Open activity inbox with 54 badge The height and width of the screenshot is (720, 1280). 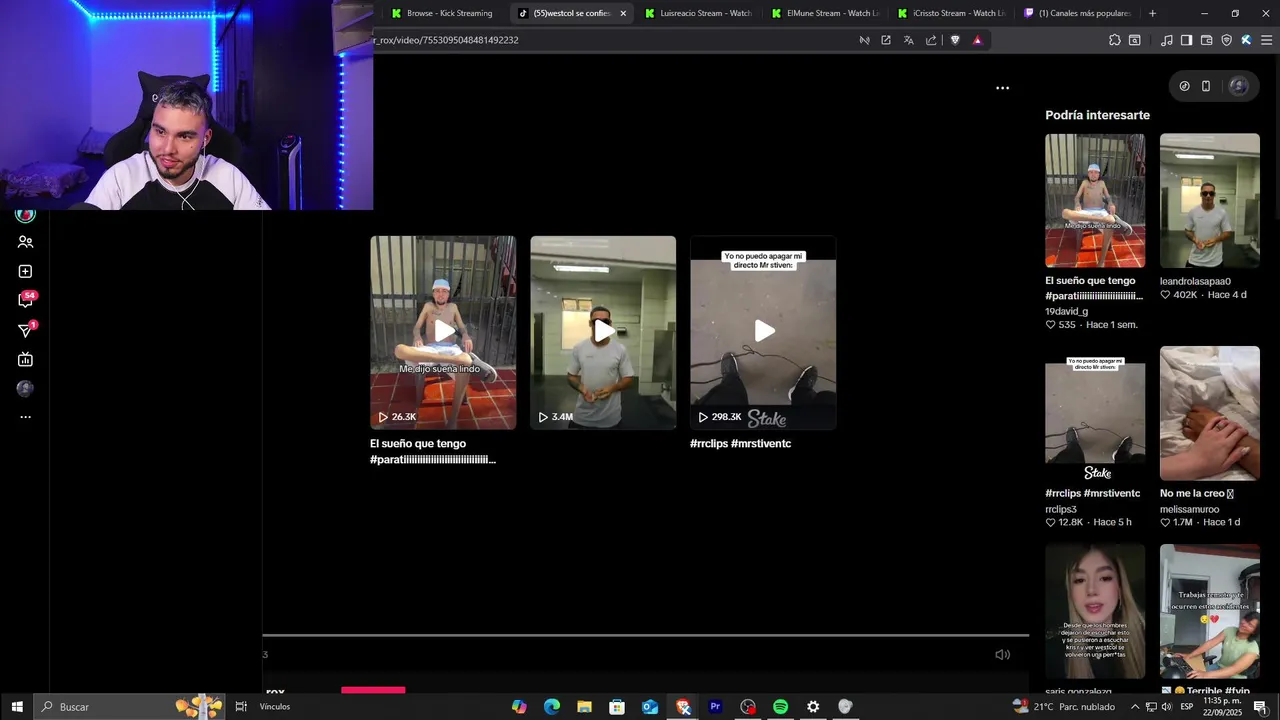[x=26, y=300]
